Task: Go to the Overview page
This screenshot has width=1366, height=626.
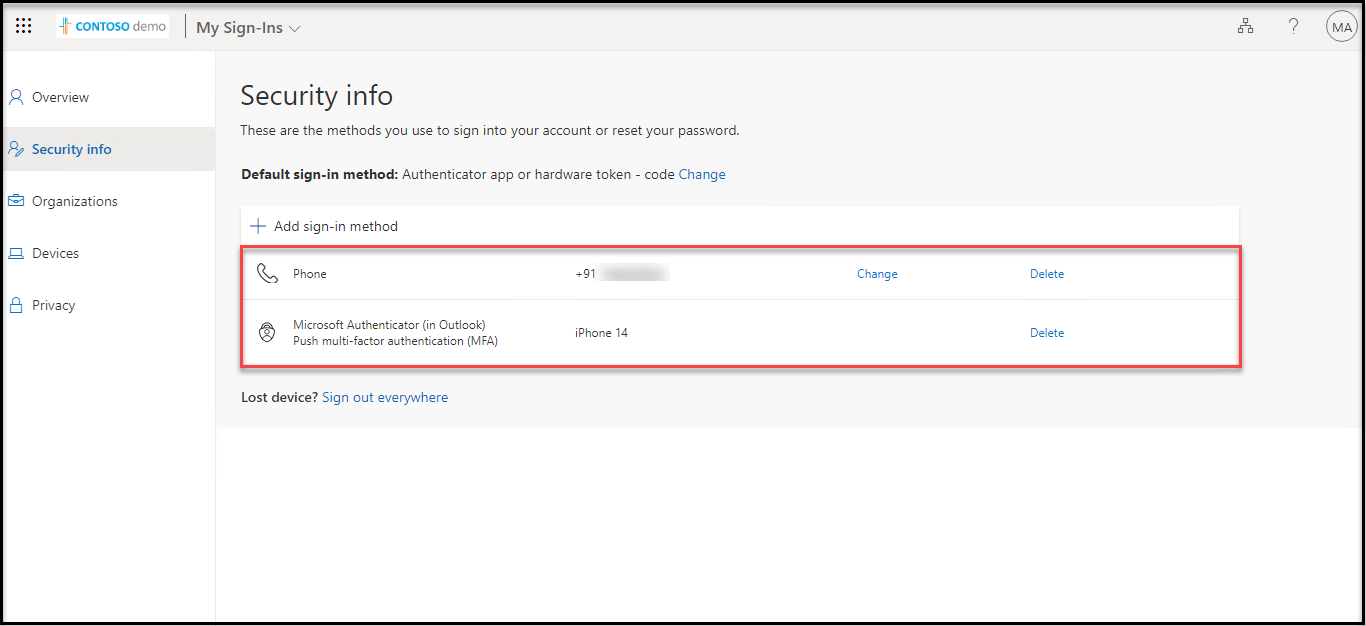Action: [60, 97]
